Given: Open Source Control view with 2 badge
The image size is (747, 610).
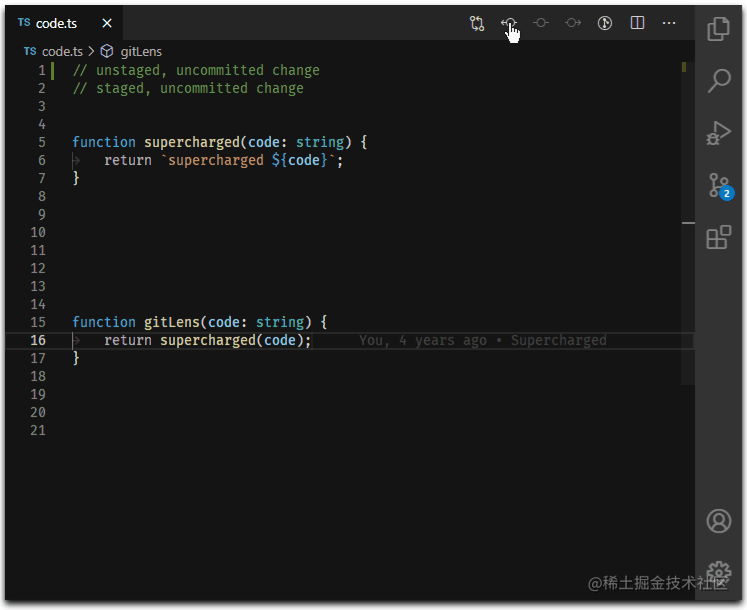Looking at the screenshot, I should pyautogui.click(x=718, y=186).
